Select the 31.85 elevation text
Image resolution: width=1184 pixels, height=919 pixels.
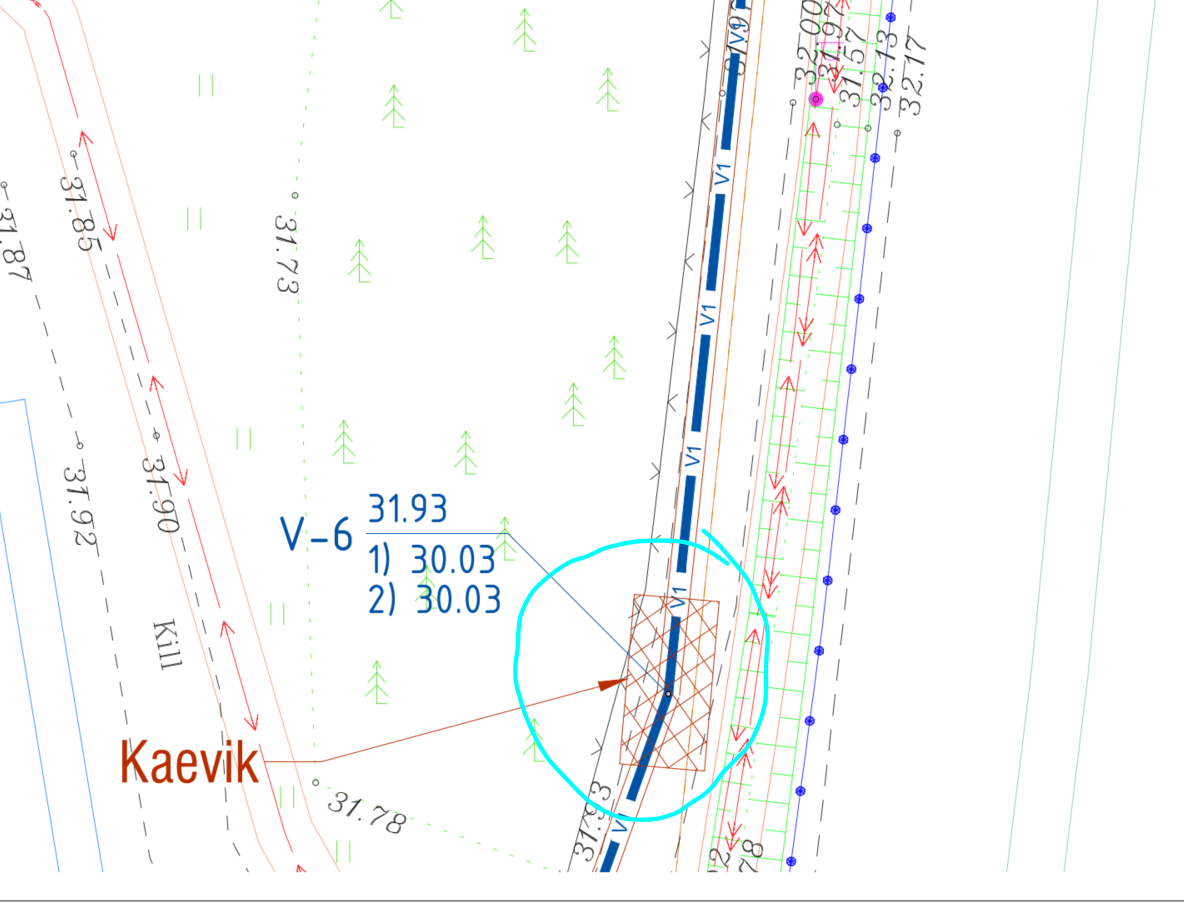click(77, 213)
